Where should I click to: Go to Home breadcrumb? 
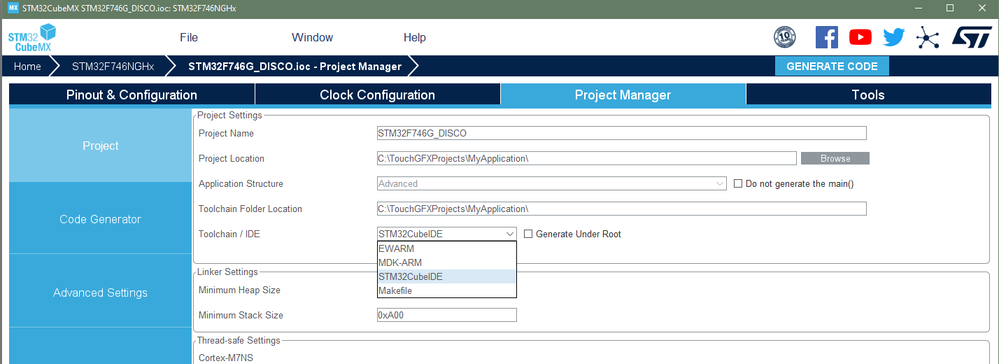coord(27,66)
